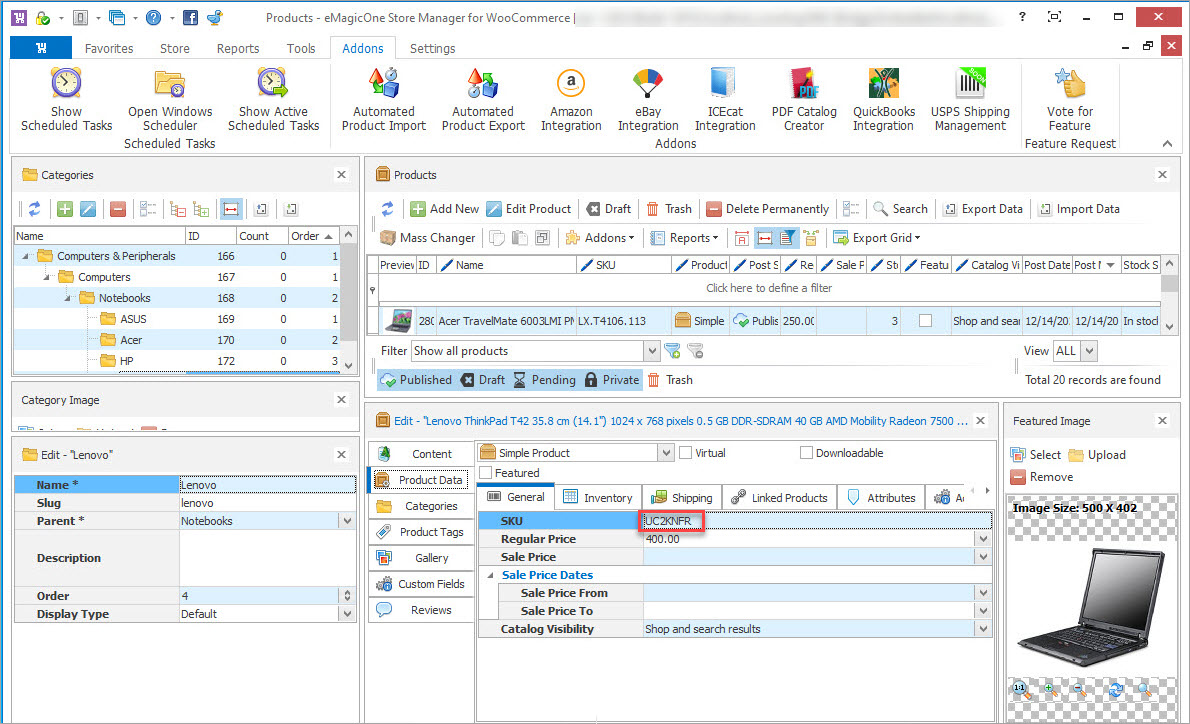Open Windows Scheduler icon

pos(169,83)
